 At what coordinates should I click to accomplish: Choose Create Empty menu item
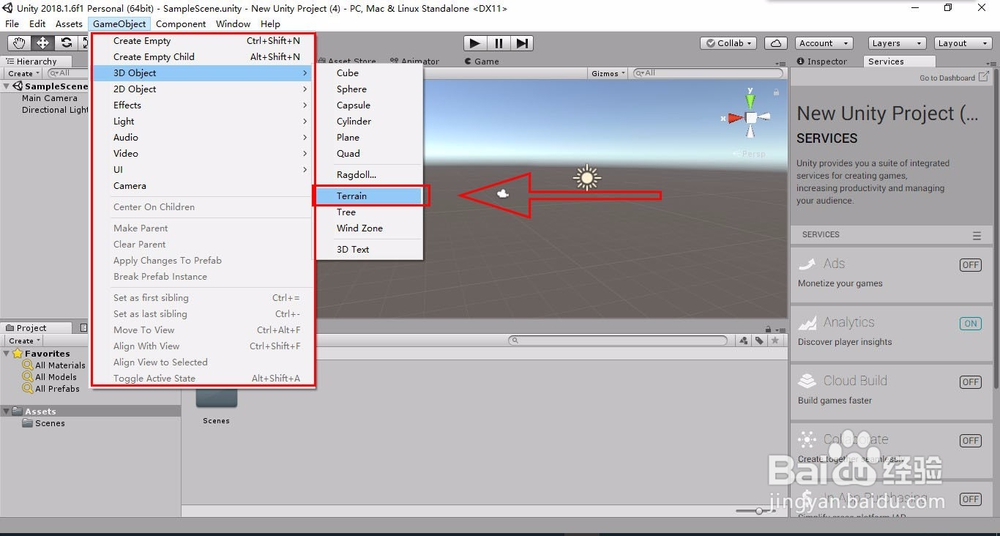pos(203,41)
